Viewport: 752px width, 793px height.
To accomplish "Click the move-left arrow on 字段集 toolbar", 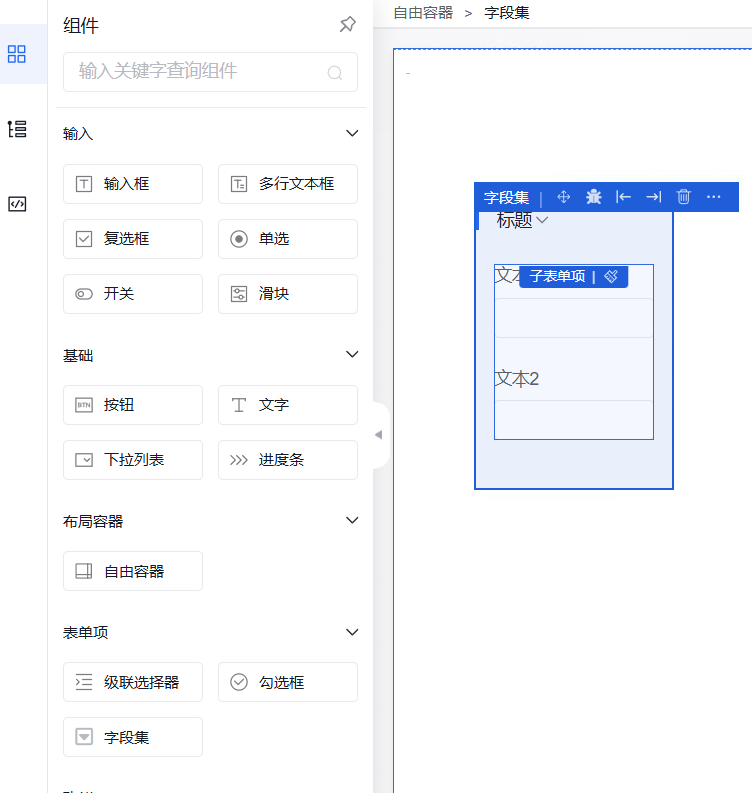I will pyautogui.click(x=623, y=197).
